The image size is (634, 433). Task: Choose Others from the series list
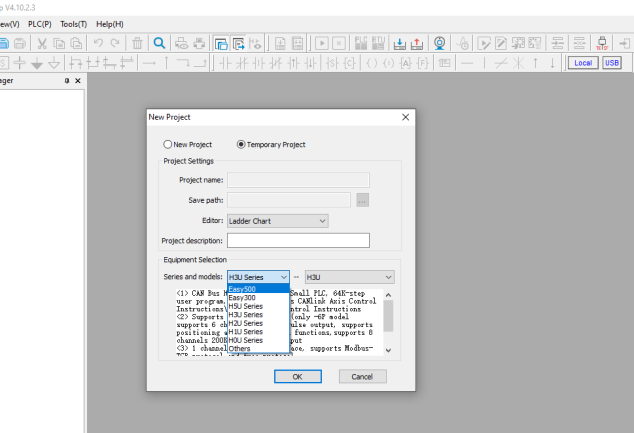pyautogui.click(x=258, y=349)
